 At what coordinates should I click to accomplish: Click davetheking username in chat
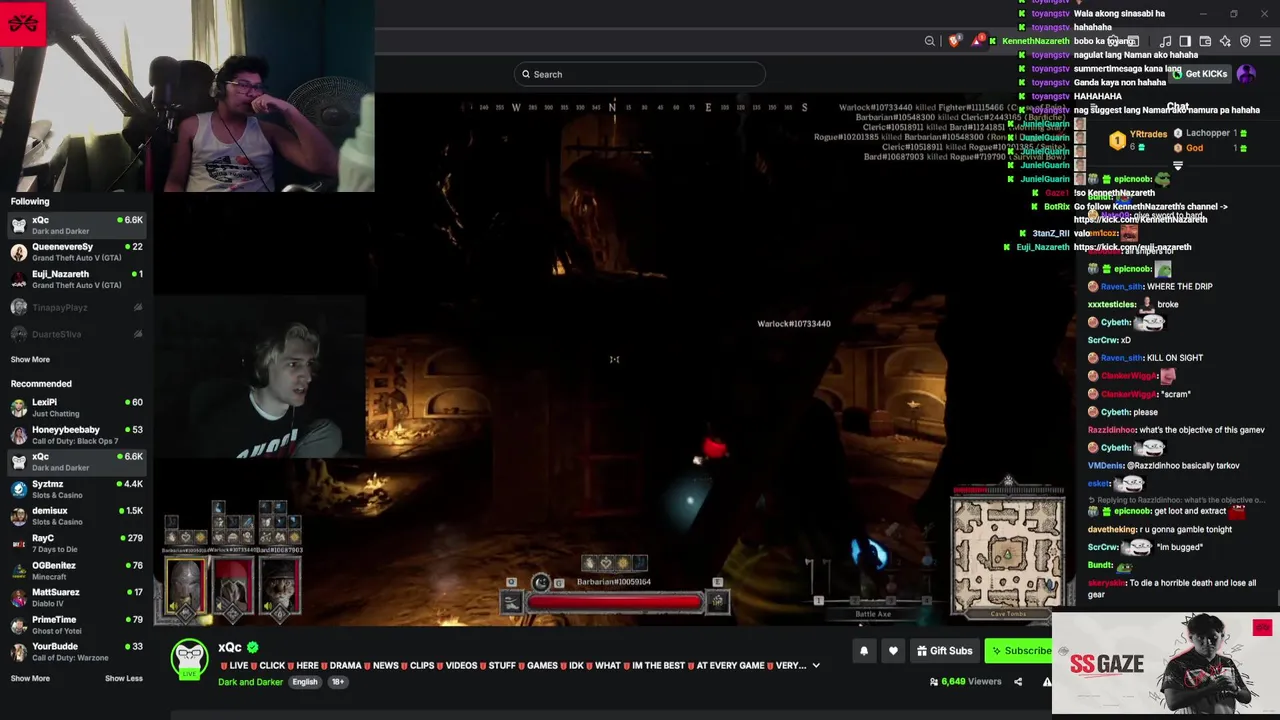tap(1112, 529)
